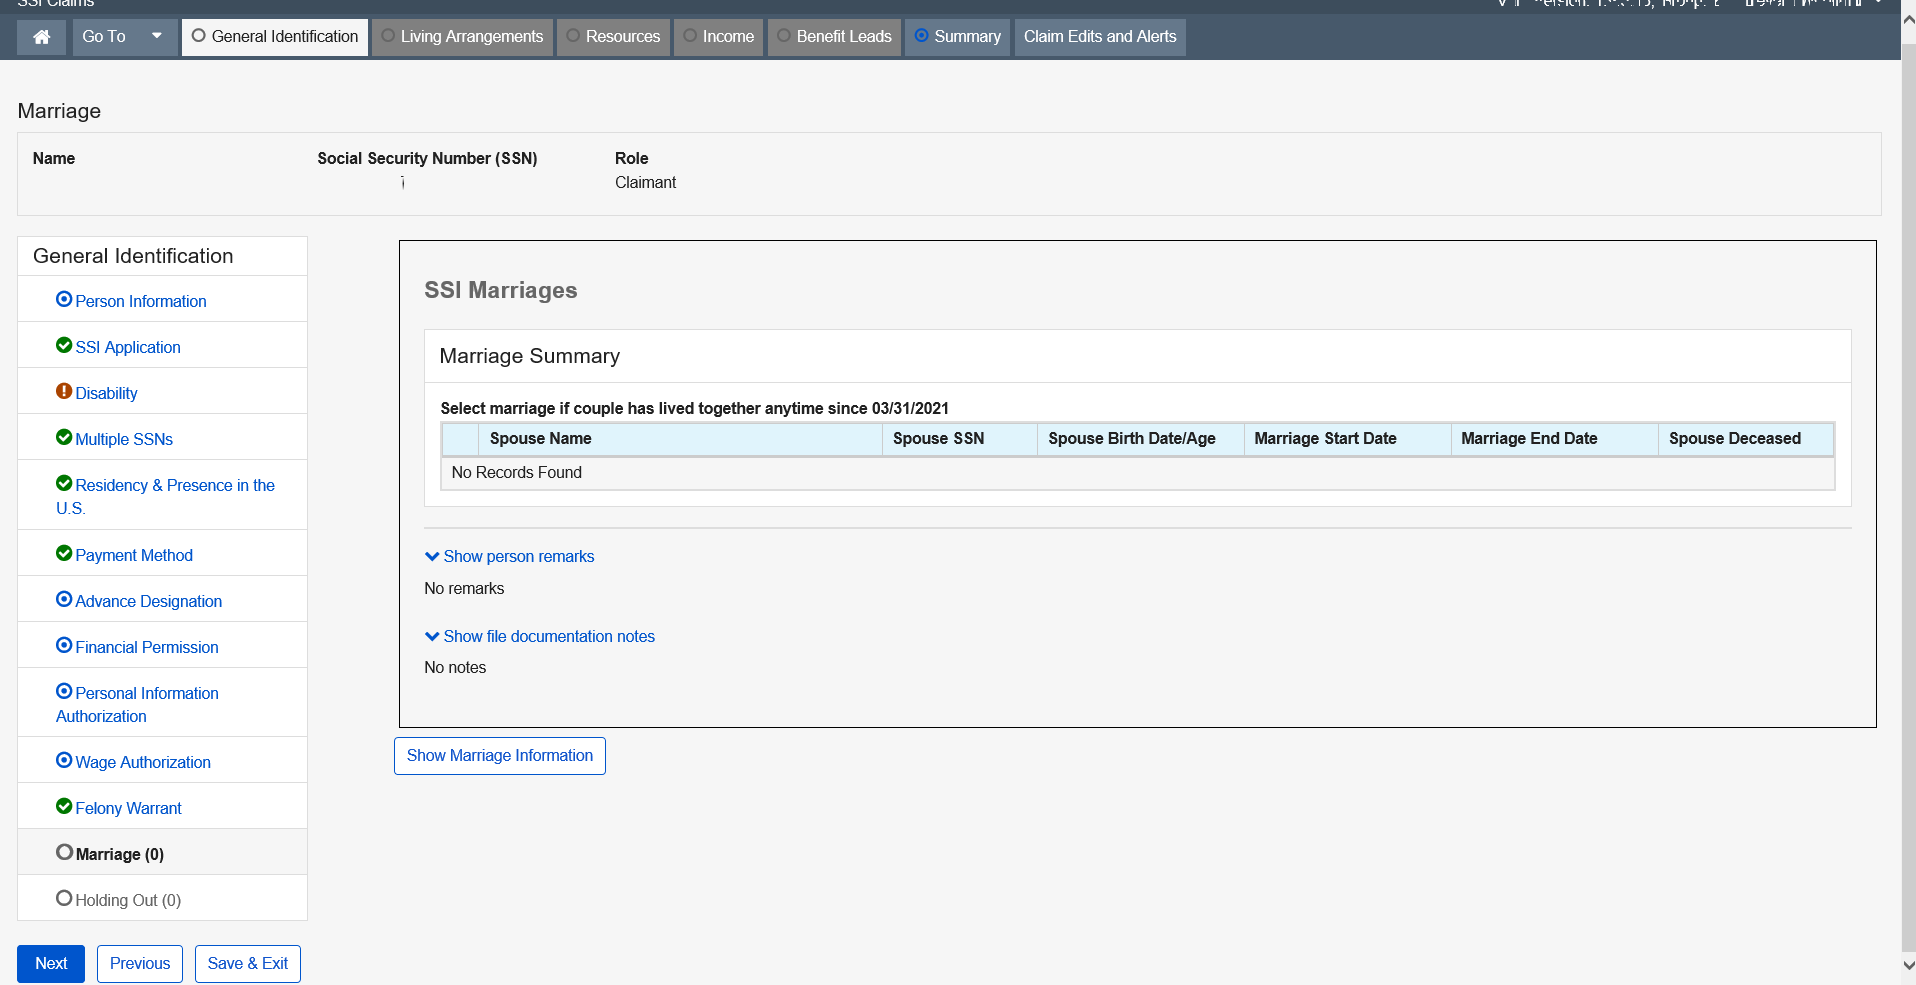Open the Financial Permission link
This screenshot has height=985, width=1916.
tap(147, 647)
